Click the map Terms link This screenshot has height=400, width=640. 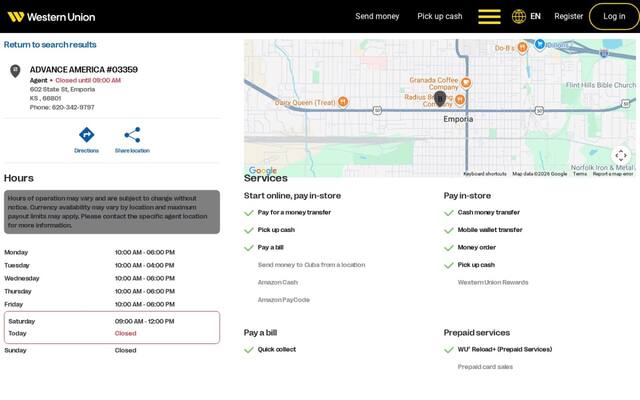click(580, 174)
